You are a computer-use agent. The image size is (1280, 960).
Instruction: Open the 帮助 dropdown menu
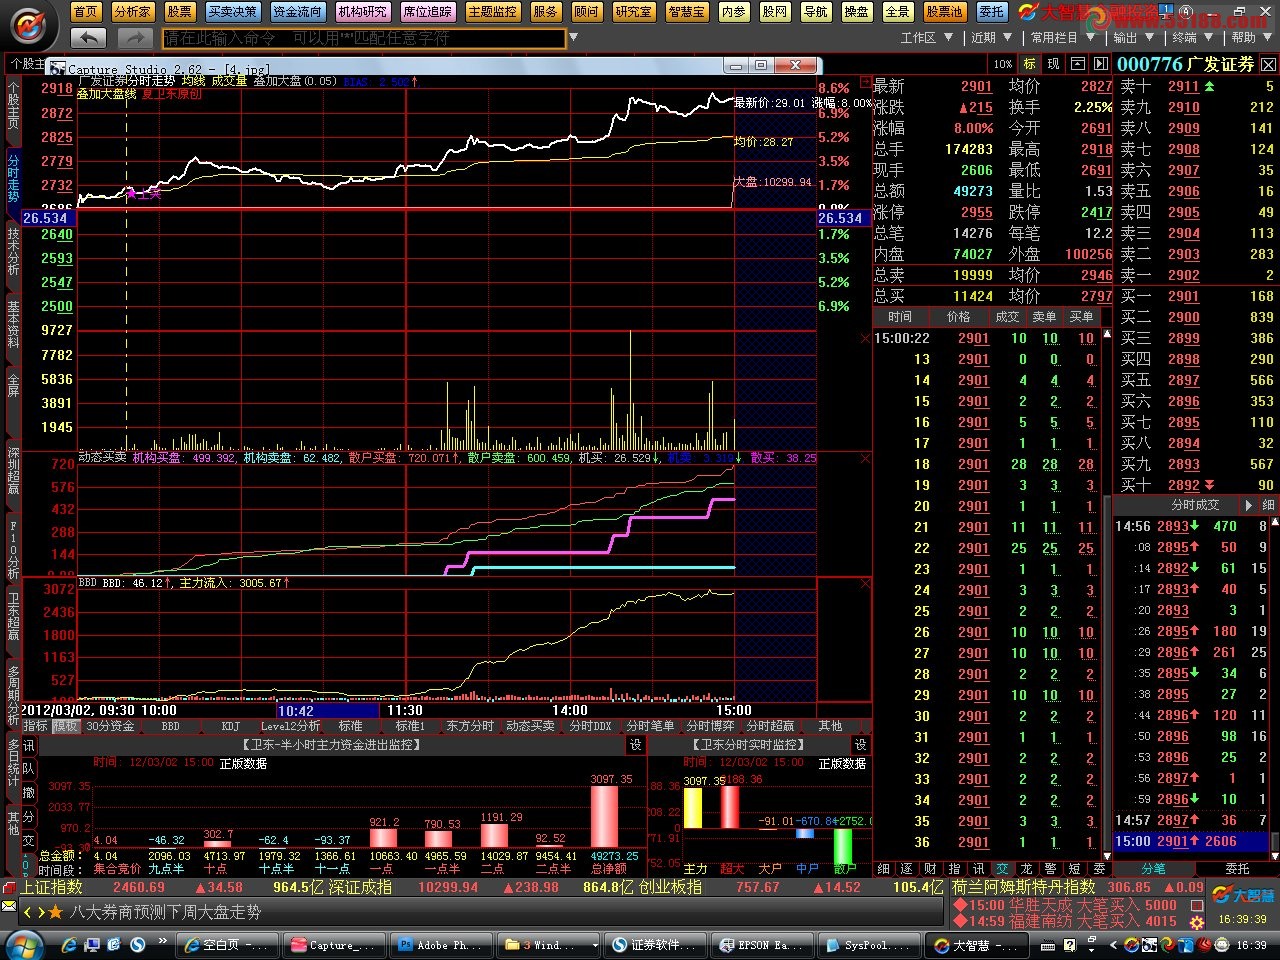[1251, 38]
